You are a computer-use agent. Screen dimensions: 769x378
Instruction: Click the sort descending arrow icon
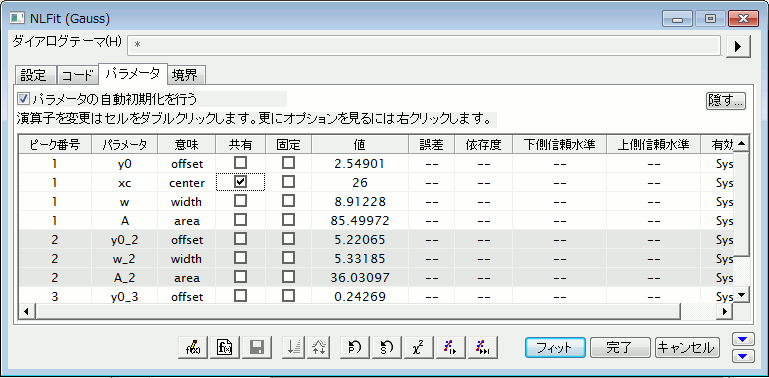pos(294,348)
